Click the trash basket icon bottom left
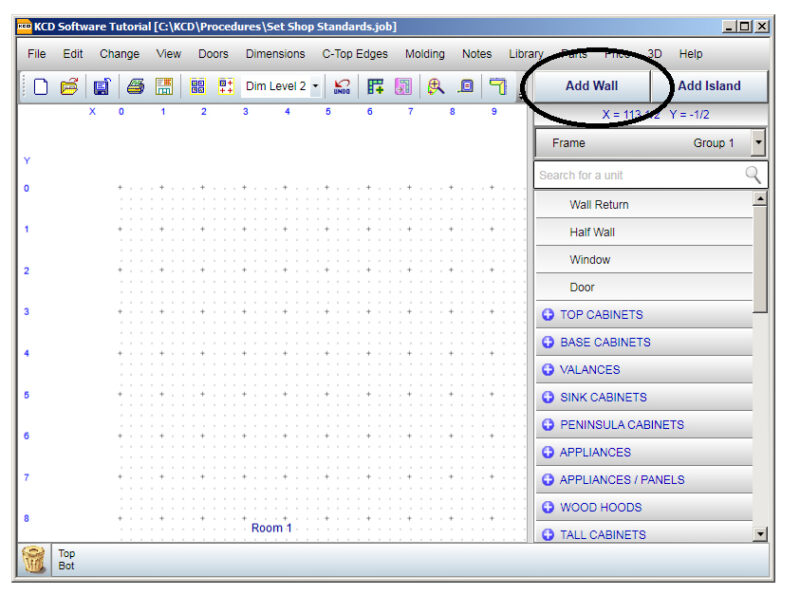800x595 pixels. (32, 561)
